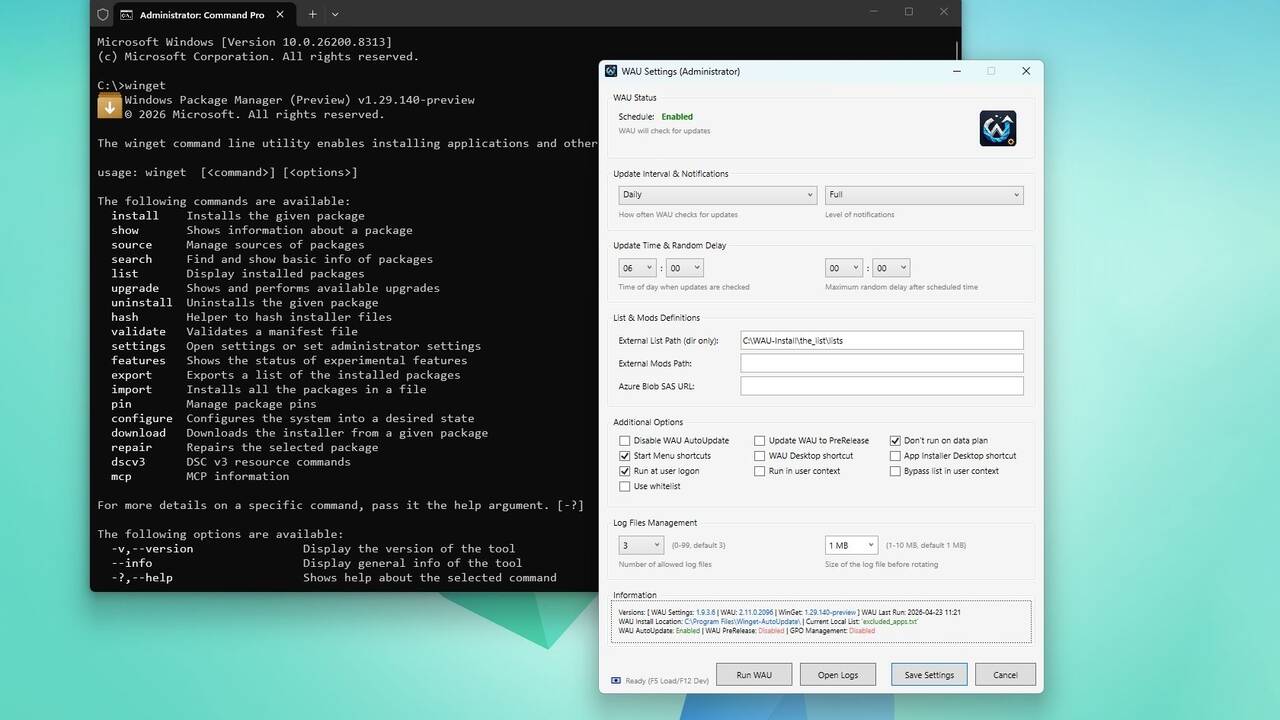Click the admin shield icon in Terminal
The image size is (1280, 720).
click(x=102, y=15)
